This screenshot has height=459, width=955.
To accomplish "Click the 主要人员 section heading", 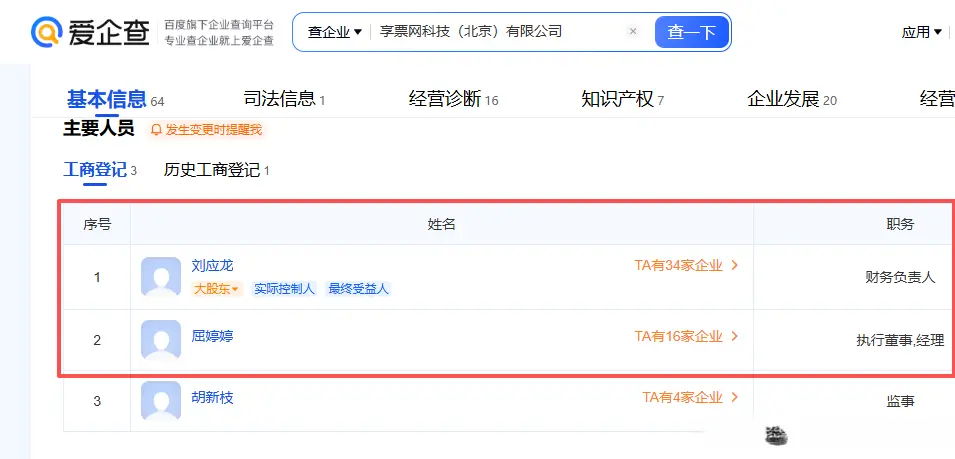I will coord(99,128).
